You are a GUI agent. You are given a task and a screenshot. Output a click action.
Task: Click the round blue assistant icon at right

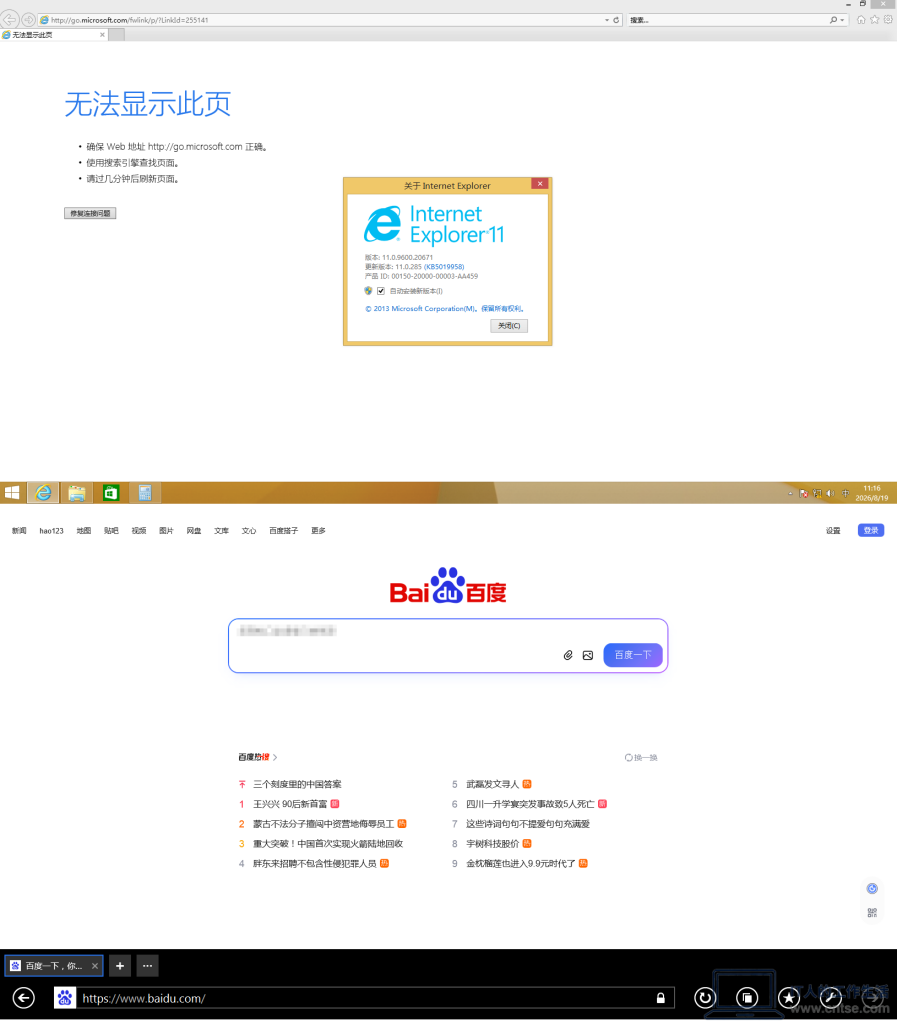pyautogui.click(x=872, y=889)
